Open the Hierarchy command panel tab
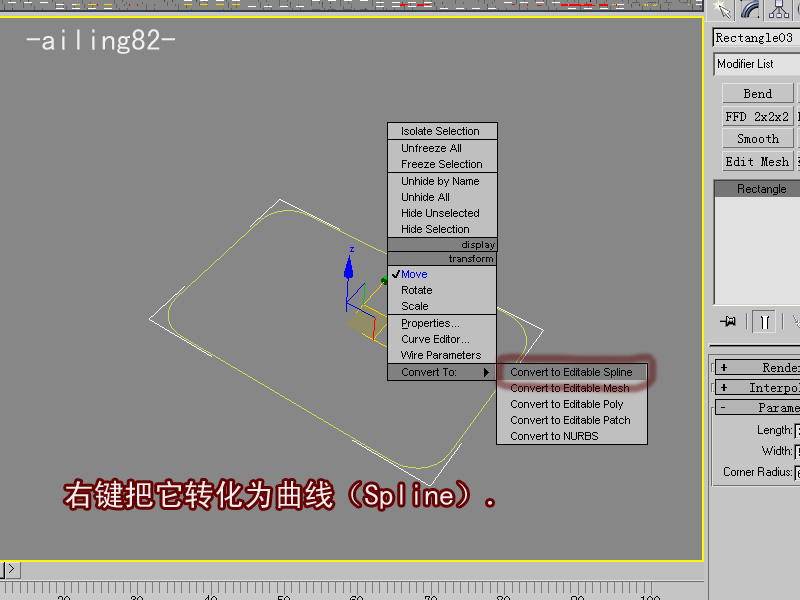The width and height of the screenshot is (800, 600). [x=779, y=10]
